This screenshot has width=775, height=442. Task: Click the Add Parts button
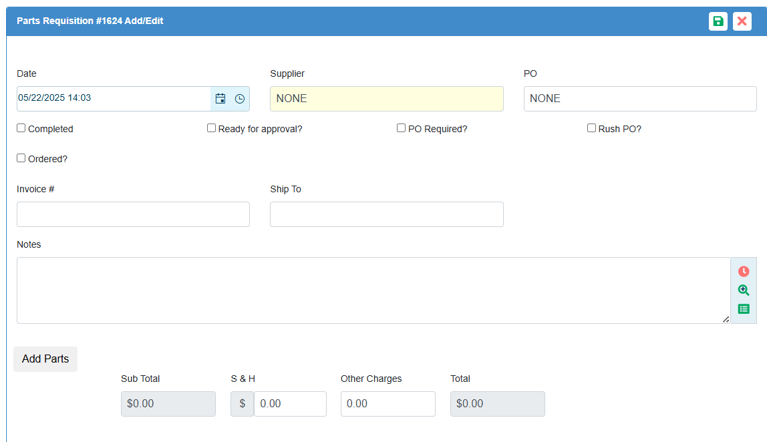coord(45,359)
